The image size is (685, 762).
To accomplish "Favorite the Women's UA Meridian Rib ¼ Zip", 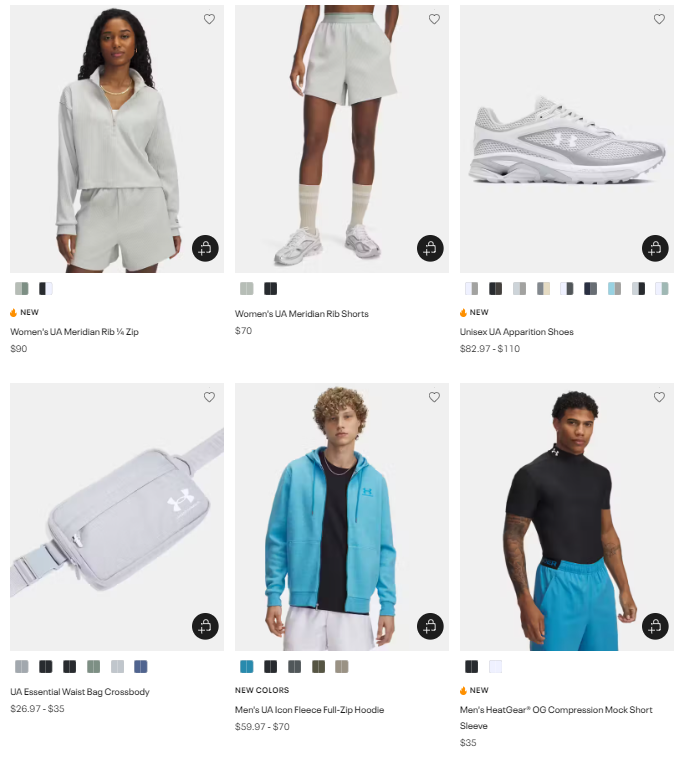I will pyautogui.click(x=209, y=19).
